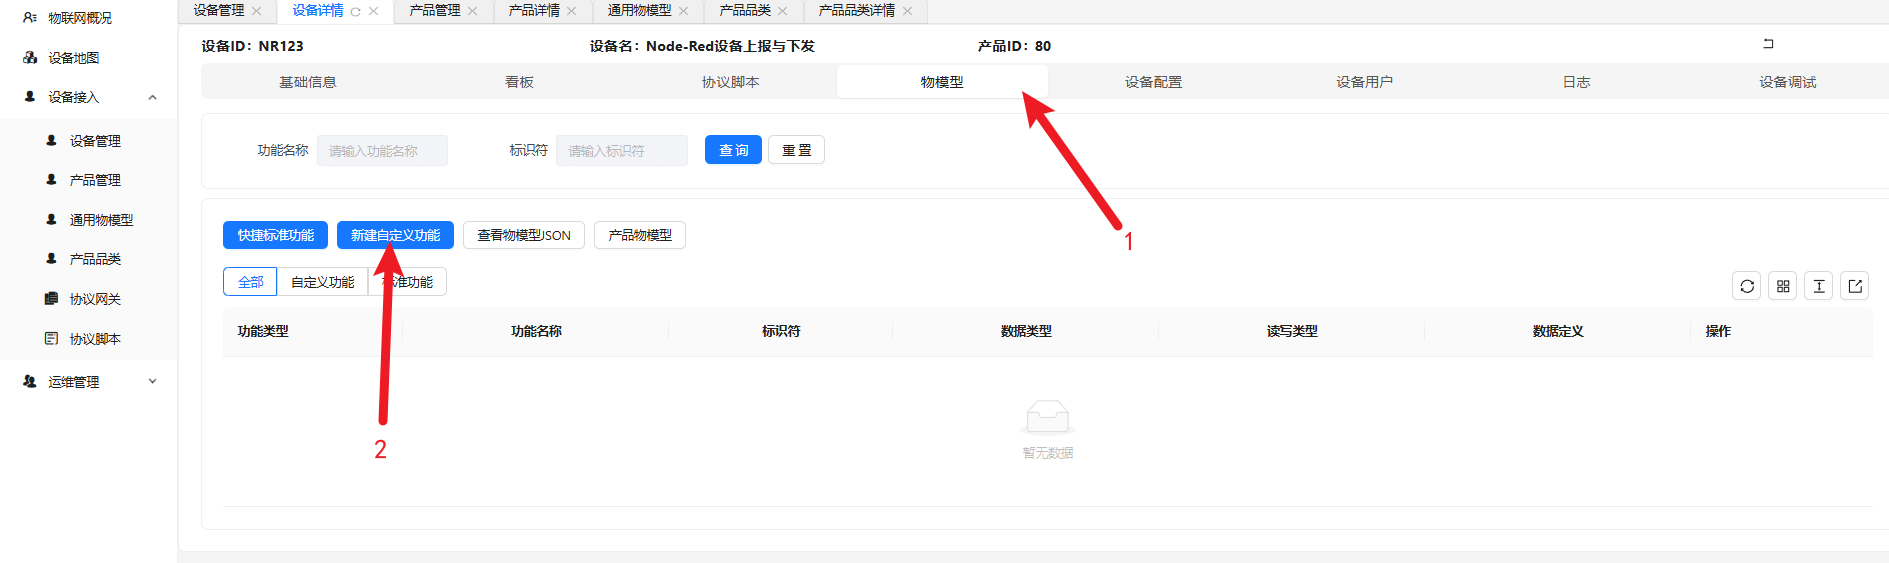
Task: Click the 功能名称 input field
Action: tap(382, 151)
